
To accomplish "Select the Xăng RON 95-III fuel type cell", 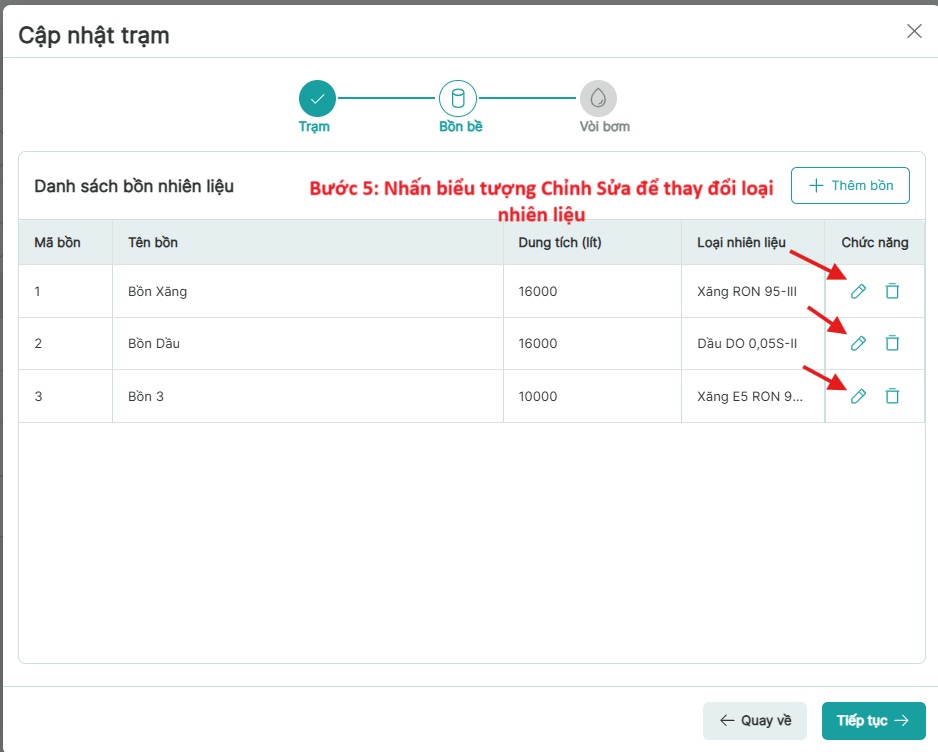I will [746, 291].
